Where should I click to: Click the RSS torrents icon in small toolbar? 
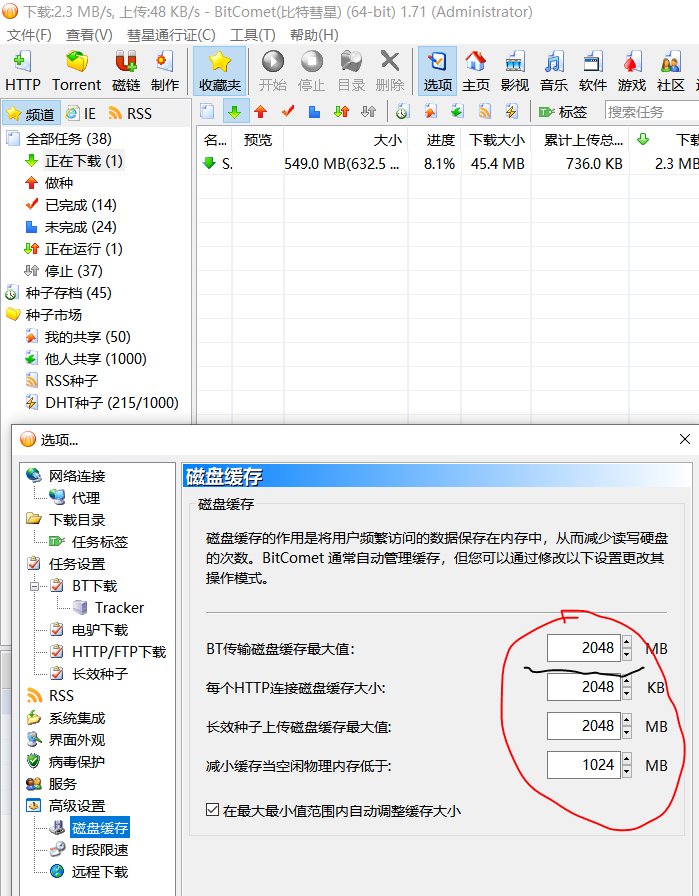[485, 111]
